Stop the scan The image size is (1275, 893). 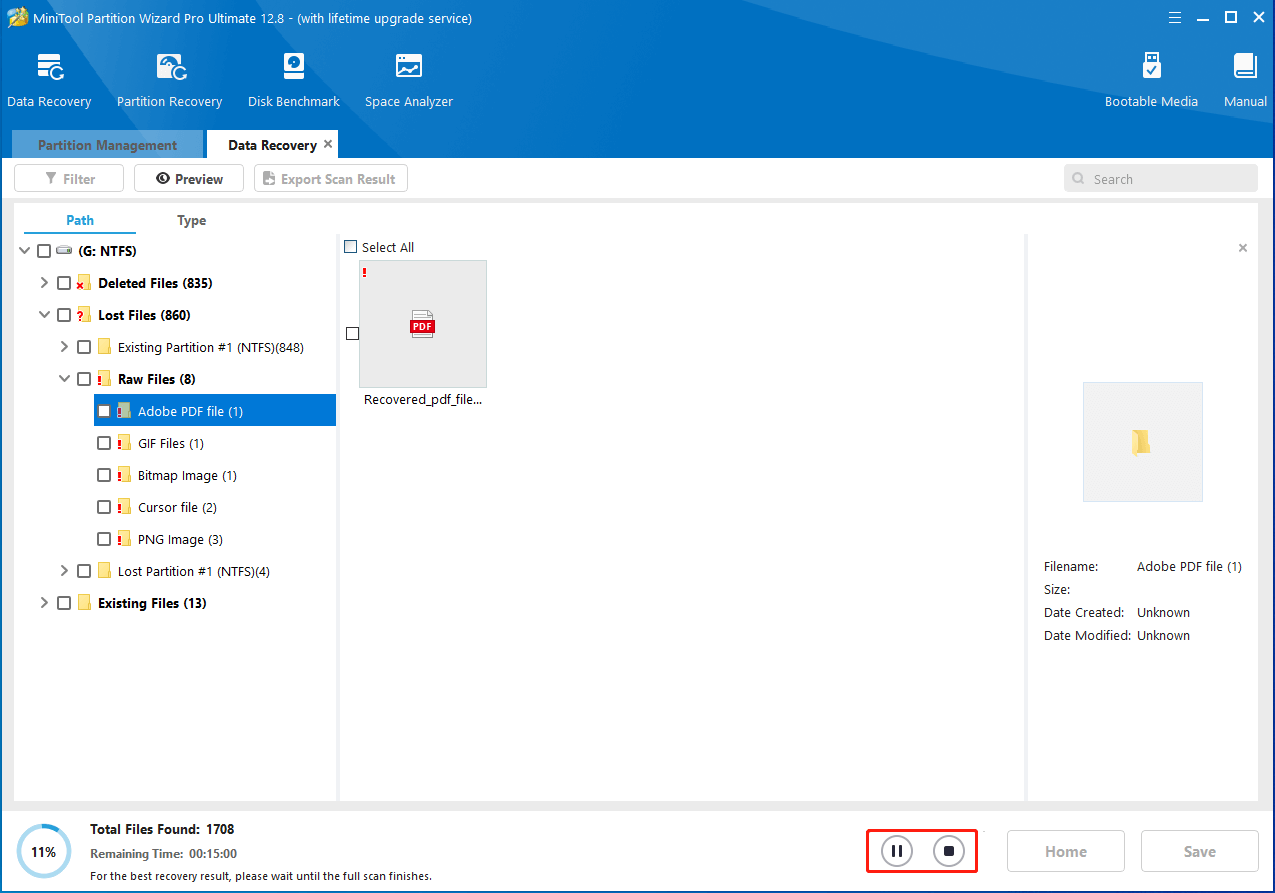coord(949,852)
